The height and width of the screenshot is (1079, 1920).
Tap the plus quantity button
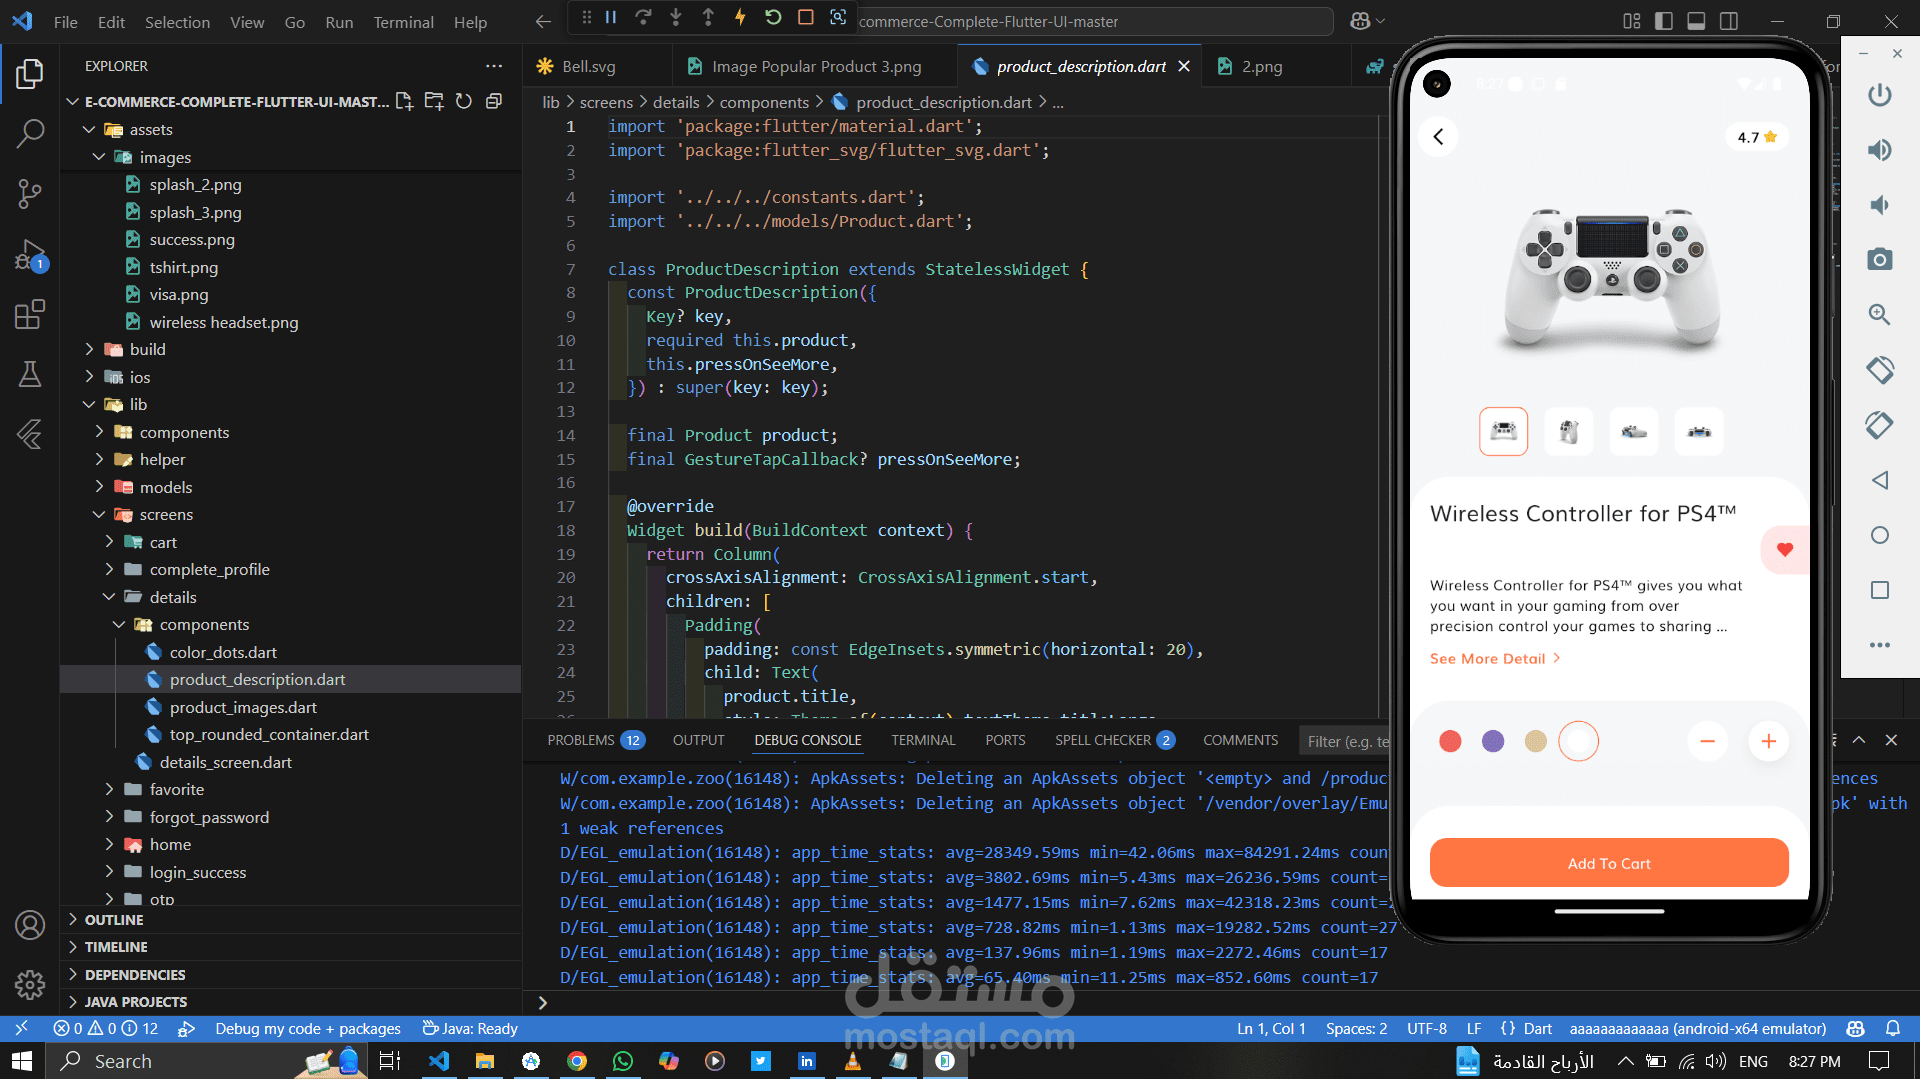coord(1769,741)
